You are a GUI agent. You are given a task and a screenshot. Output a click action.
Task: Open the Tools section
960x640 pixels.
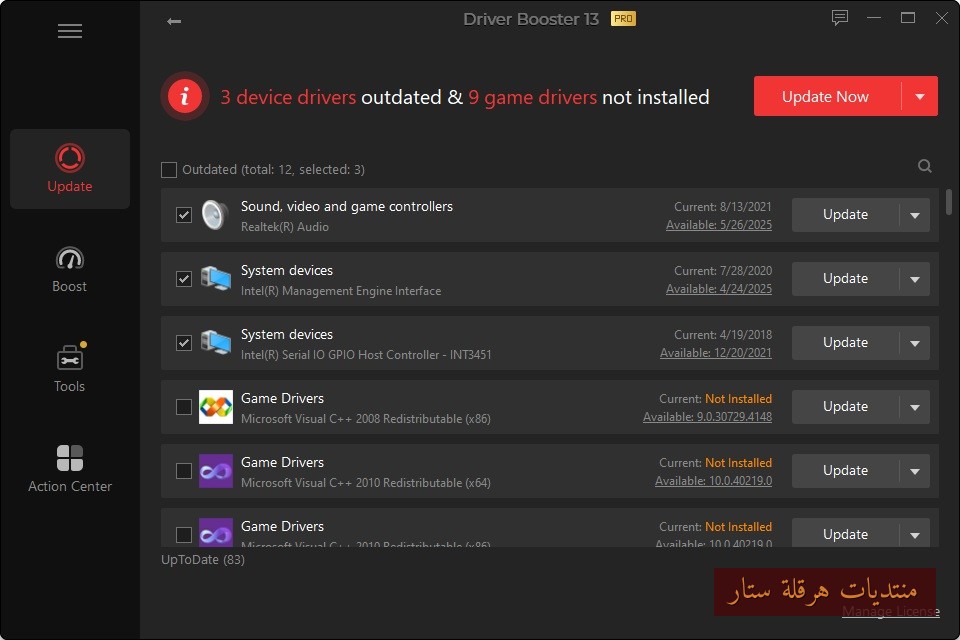[x=70, y=367]
